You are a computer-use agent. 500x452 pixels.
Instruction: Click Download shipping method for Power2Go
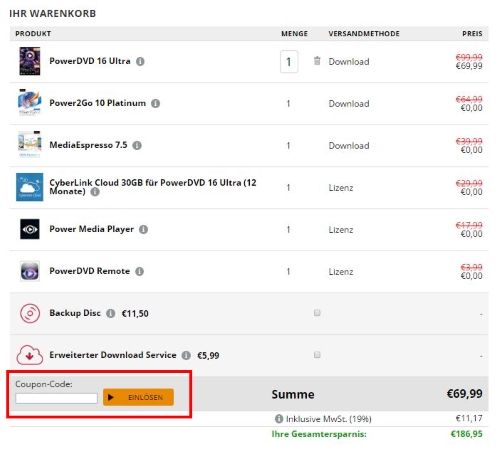(349, 104)
